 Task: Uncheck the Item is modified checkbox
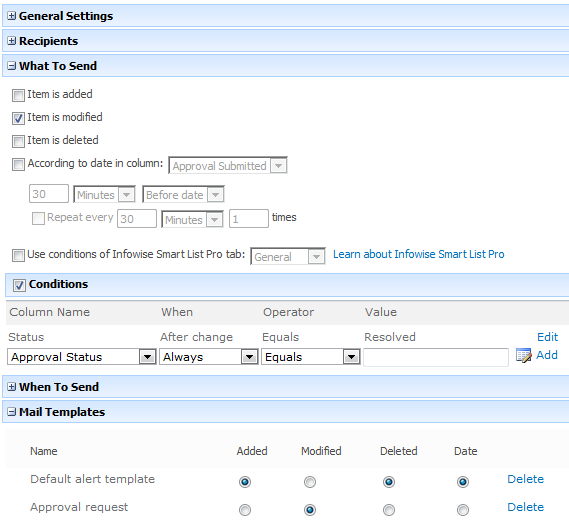[18, 118]
